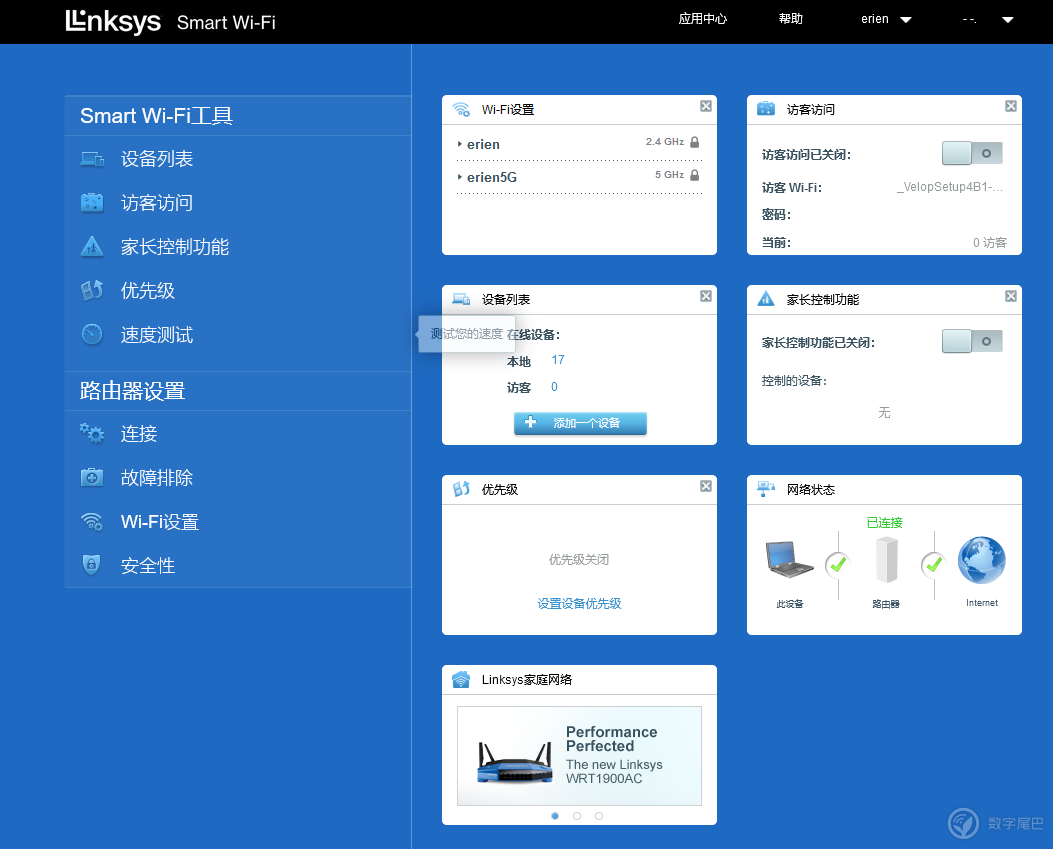Open 帮助 in the top menu
Viewport: 1053px width, 849px height.
[x=790, y=19]
